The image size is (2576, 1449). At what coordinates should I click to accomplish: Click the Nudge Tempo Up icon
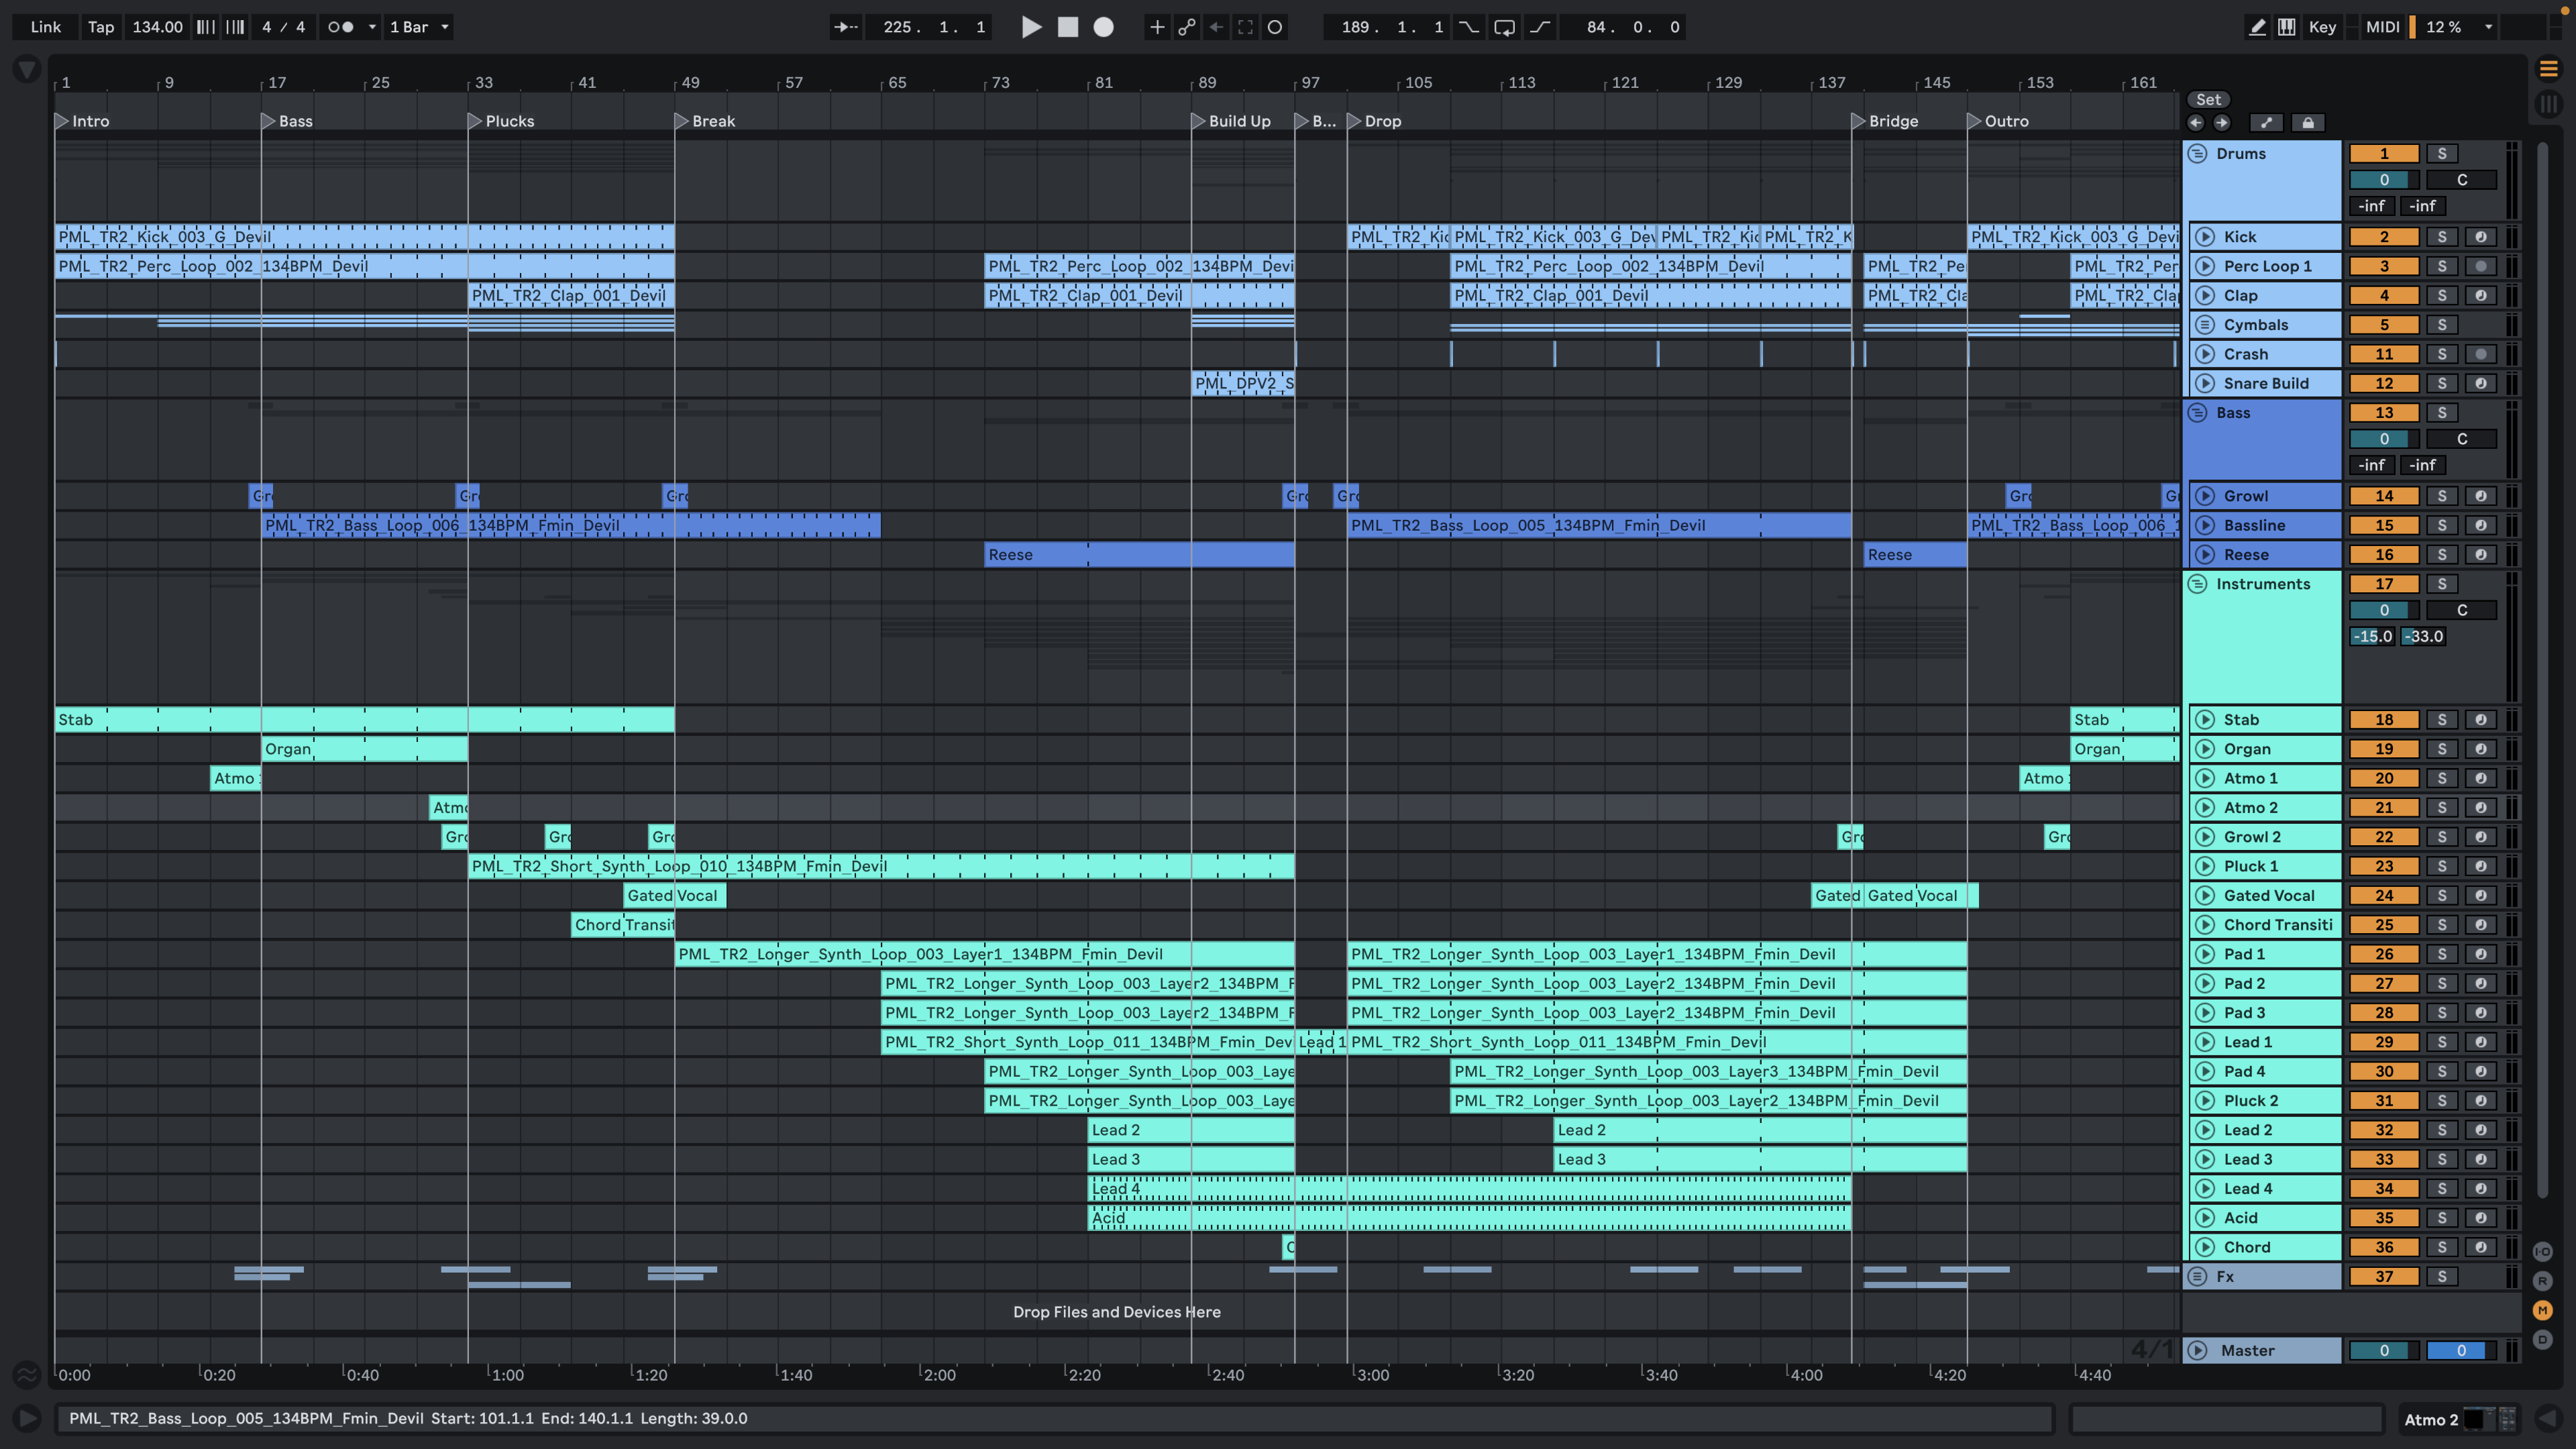click(x=235, y=27)
